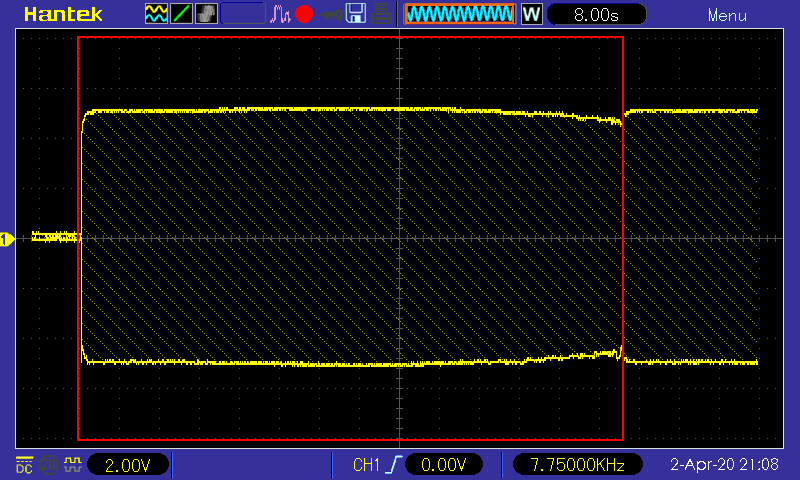Click the rising edge trigger icon
Image resolution: width=800 pixels, height=480 pixels.
point(394,465)
